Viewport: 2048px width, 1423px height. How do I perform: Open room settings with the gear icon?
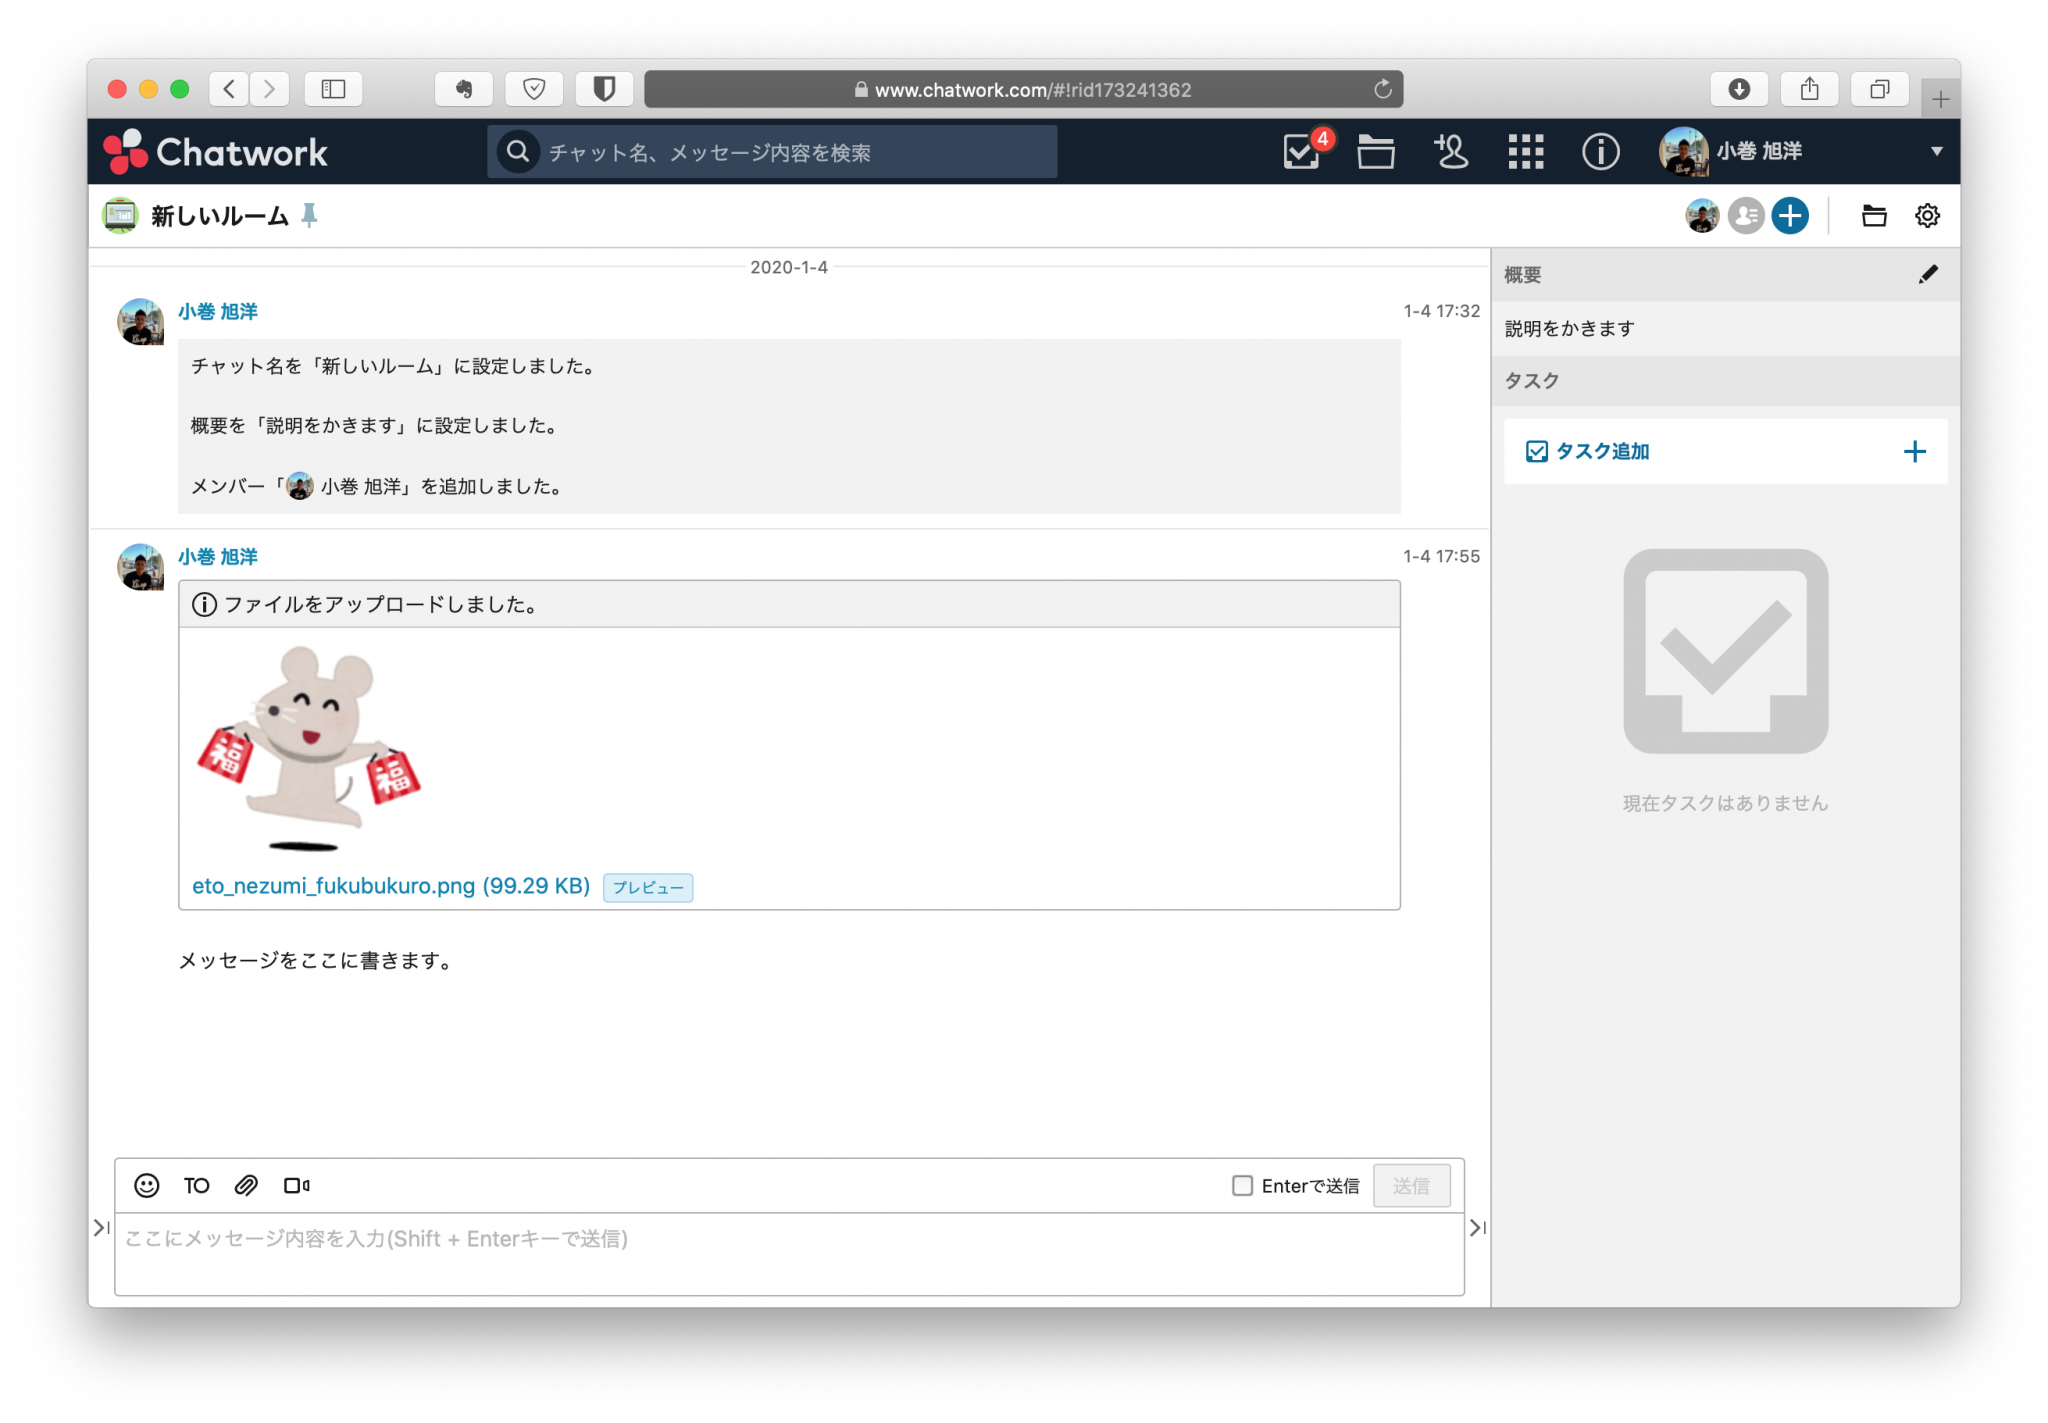tap(1926, 215)
